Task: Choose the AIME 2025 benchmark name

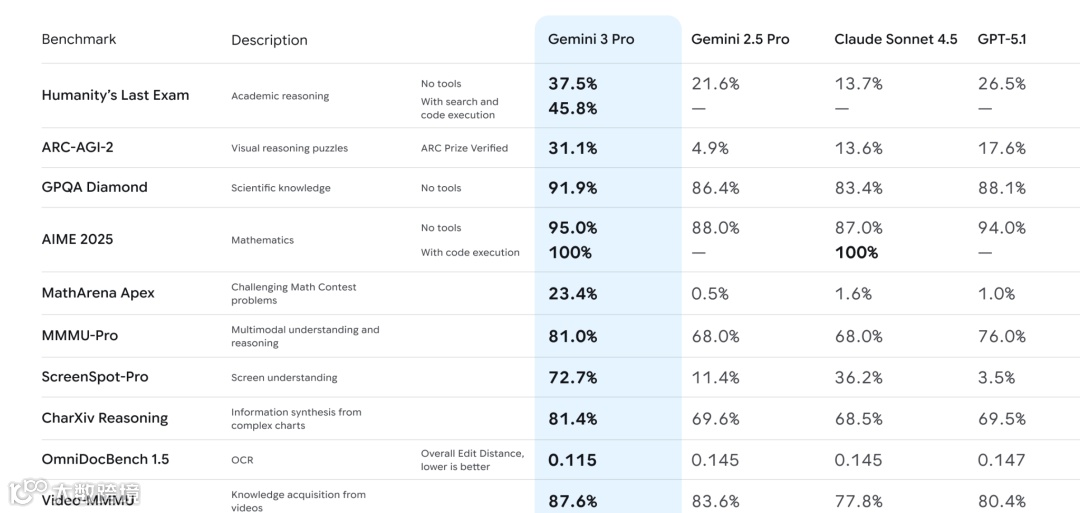Action: (x=77, y=239)
